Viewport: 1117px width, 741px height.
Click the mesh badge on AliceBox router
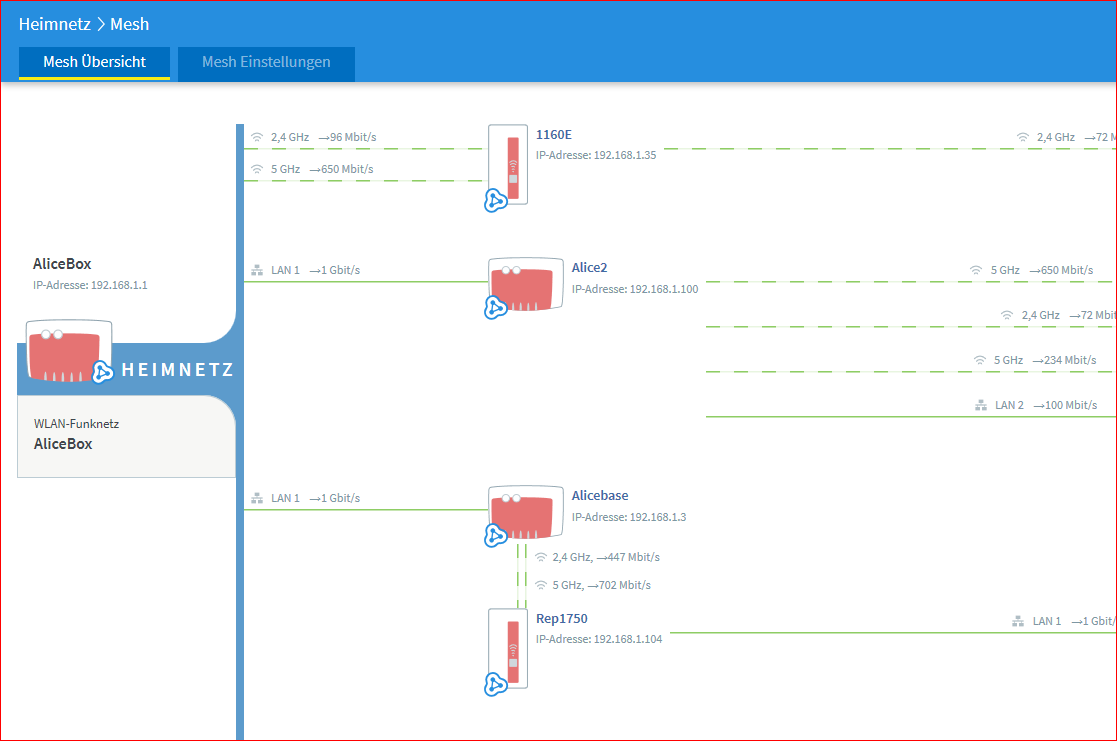click(x=103, y=371)
